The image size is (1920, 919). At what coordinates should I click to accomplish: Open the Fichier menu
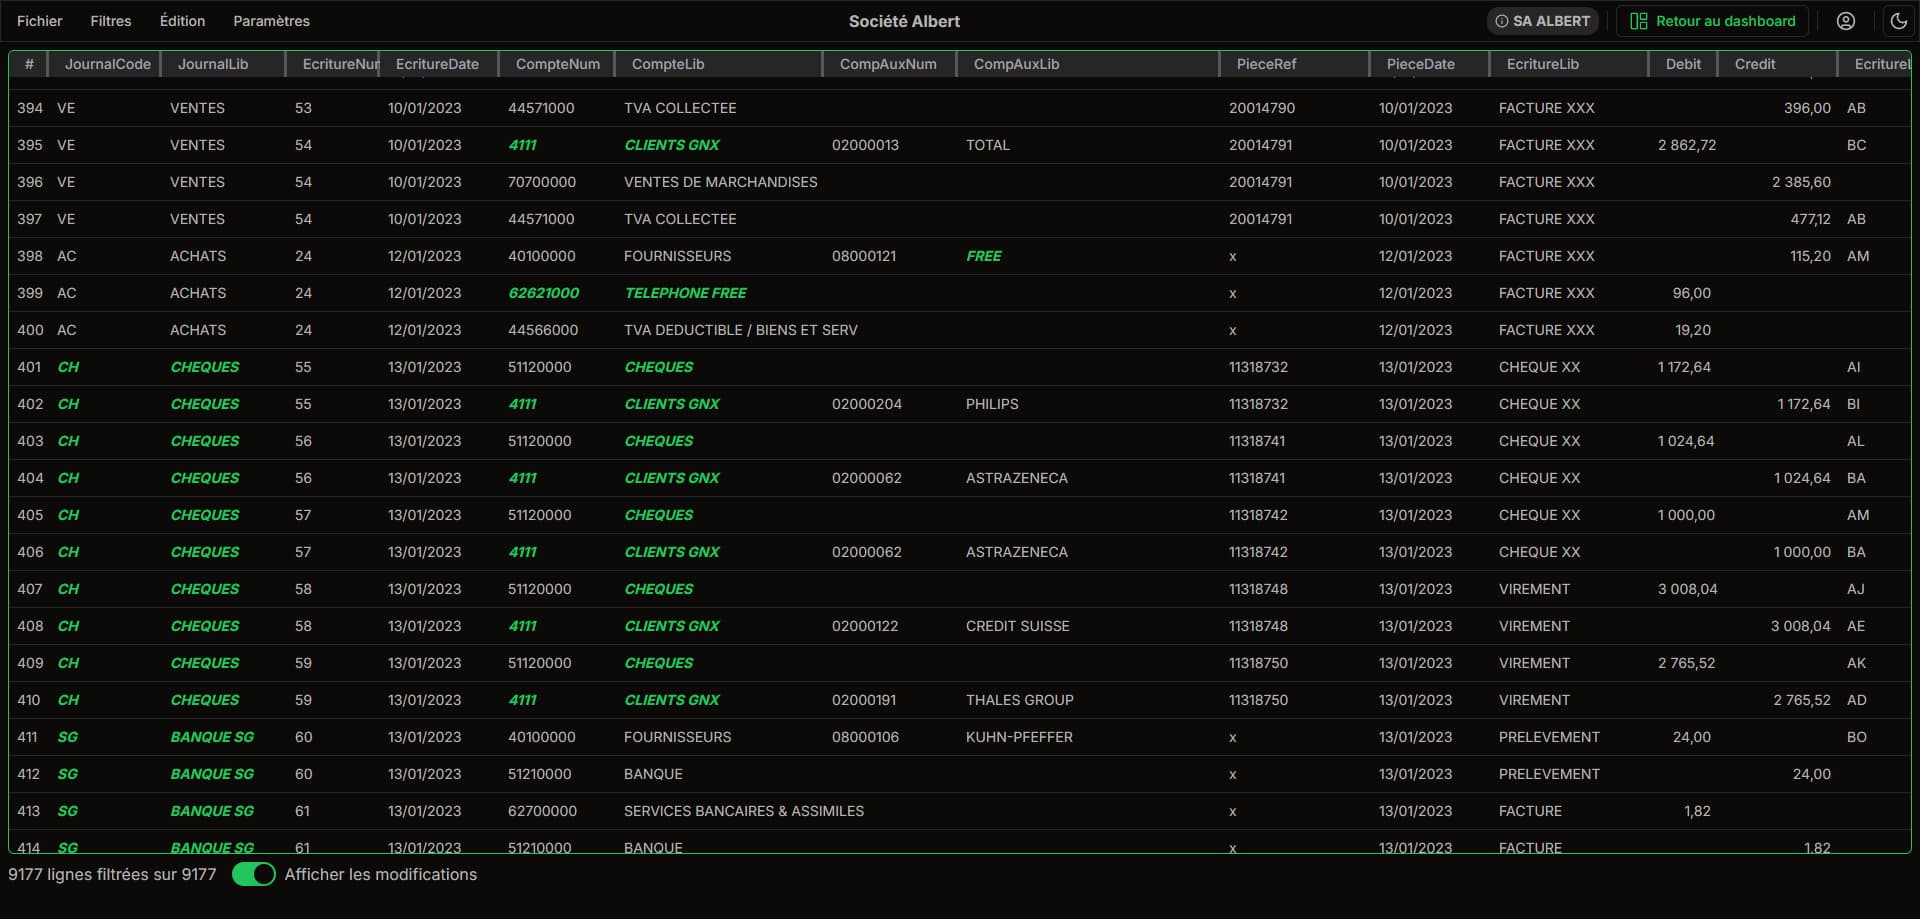click(x=39, y=21)
